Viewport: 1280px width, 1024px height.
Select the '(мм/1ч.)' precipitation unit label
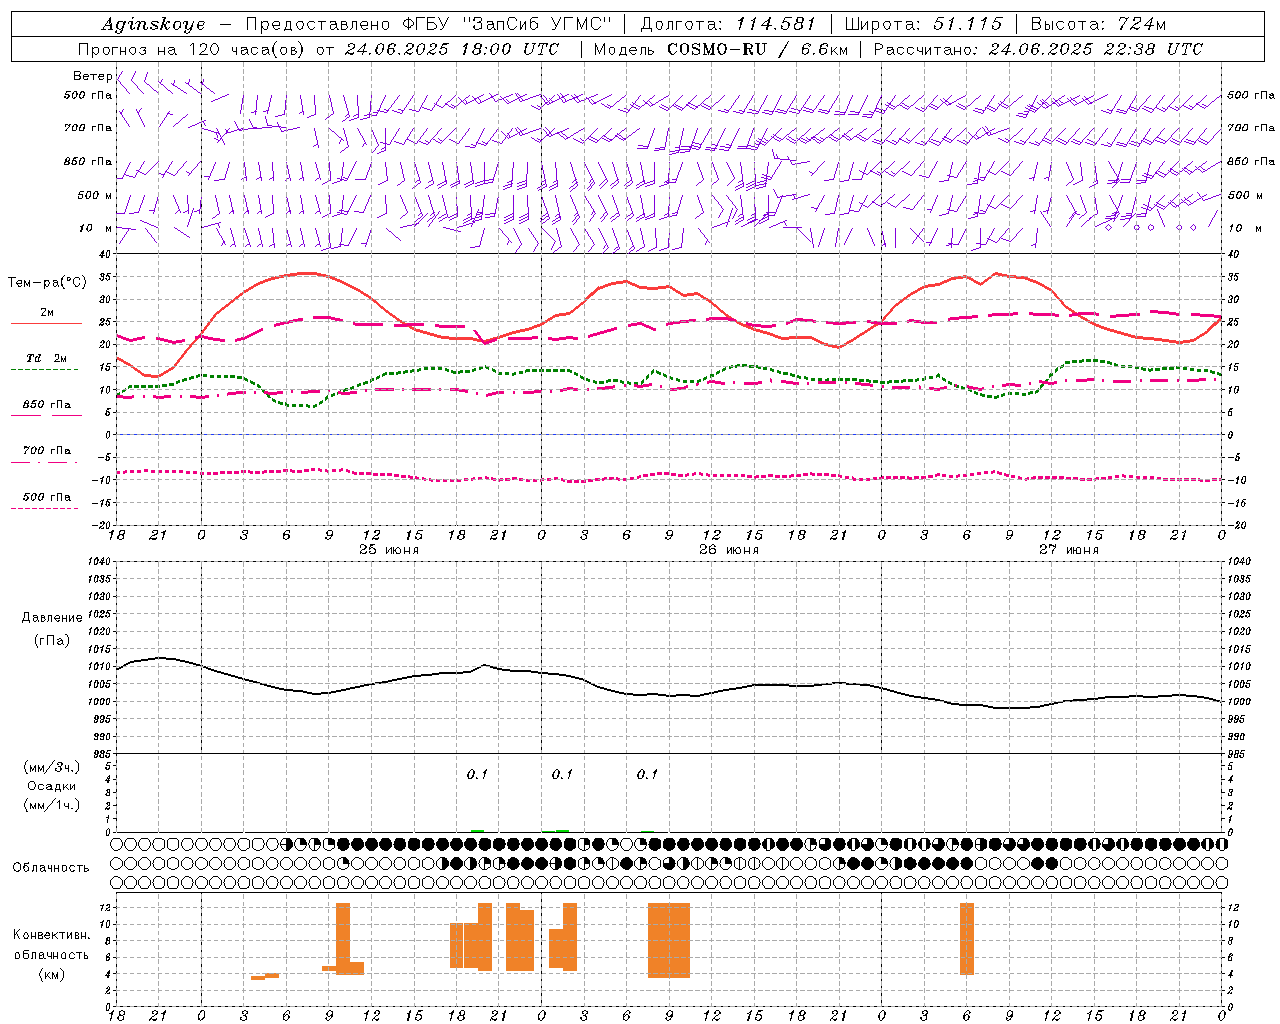pos(52,805)
